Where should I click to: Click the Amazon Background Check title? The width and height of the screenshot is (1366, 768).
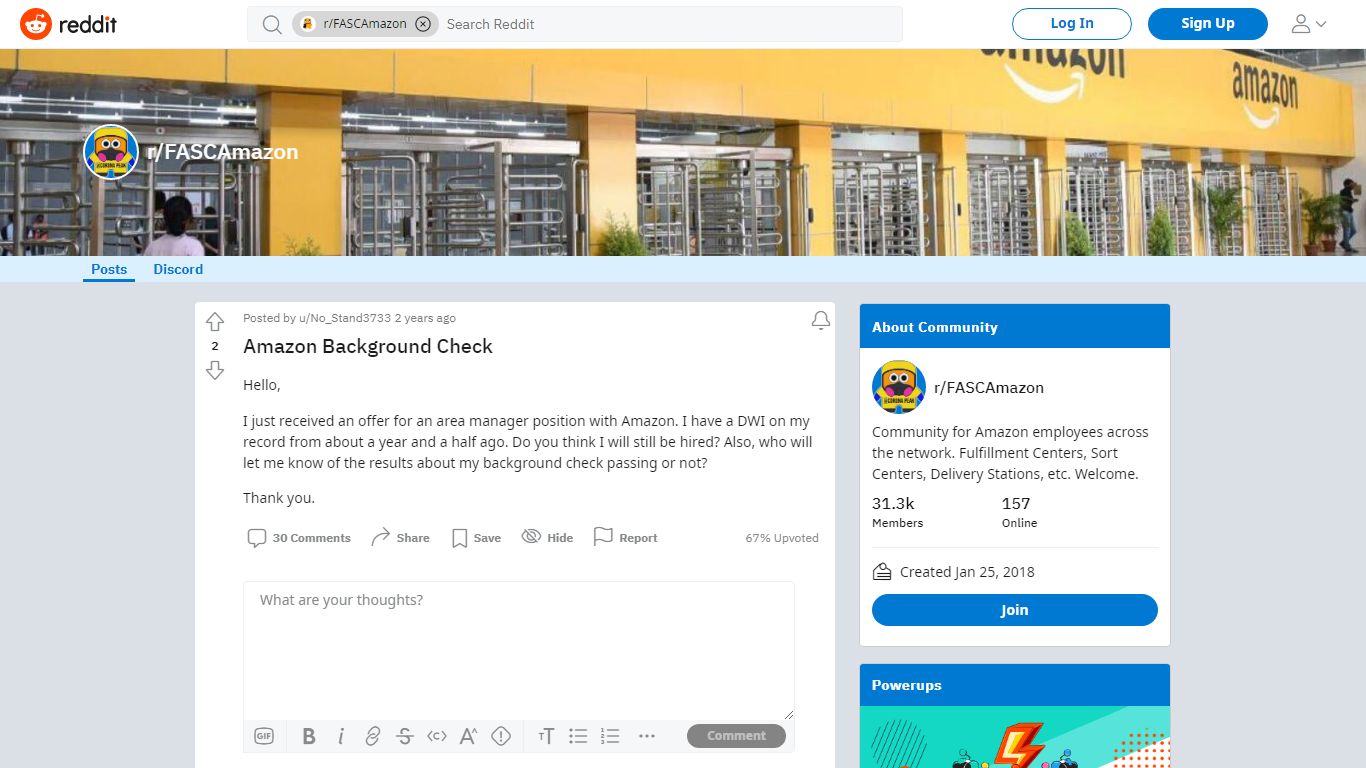[x=368, y=347]
